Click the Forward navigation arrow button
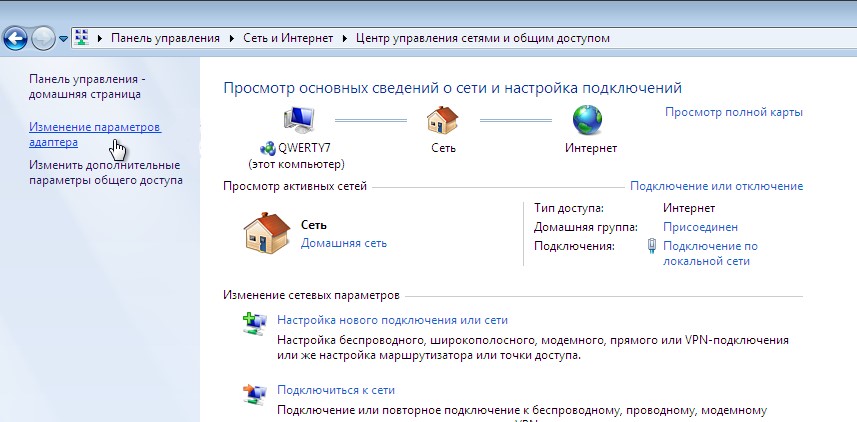 [43, 39]
